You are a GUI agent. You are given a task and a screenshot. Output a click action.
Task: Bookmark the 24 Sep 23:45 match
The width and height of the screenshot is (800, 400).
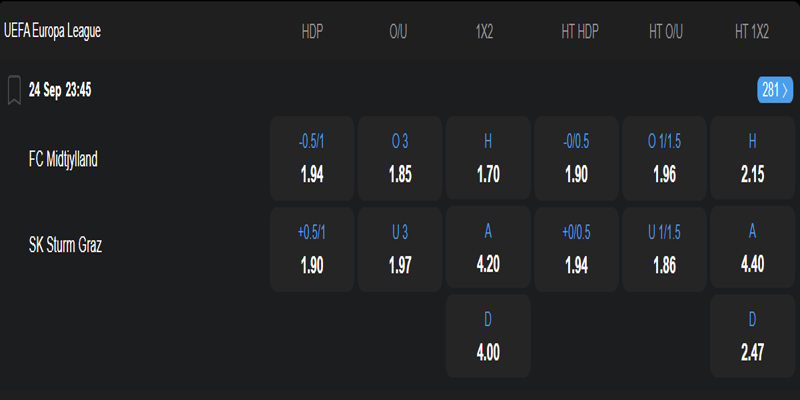[14, 90]
